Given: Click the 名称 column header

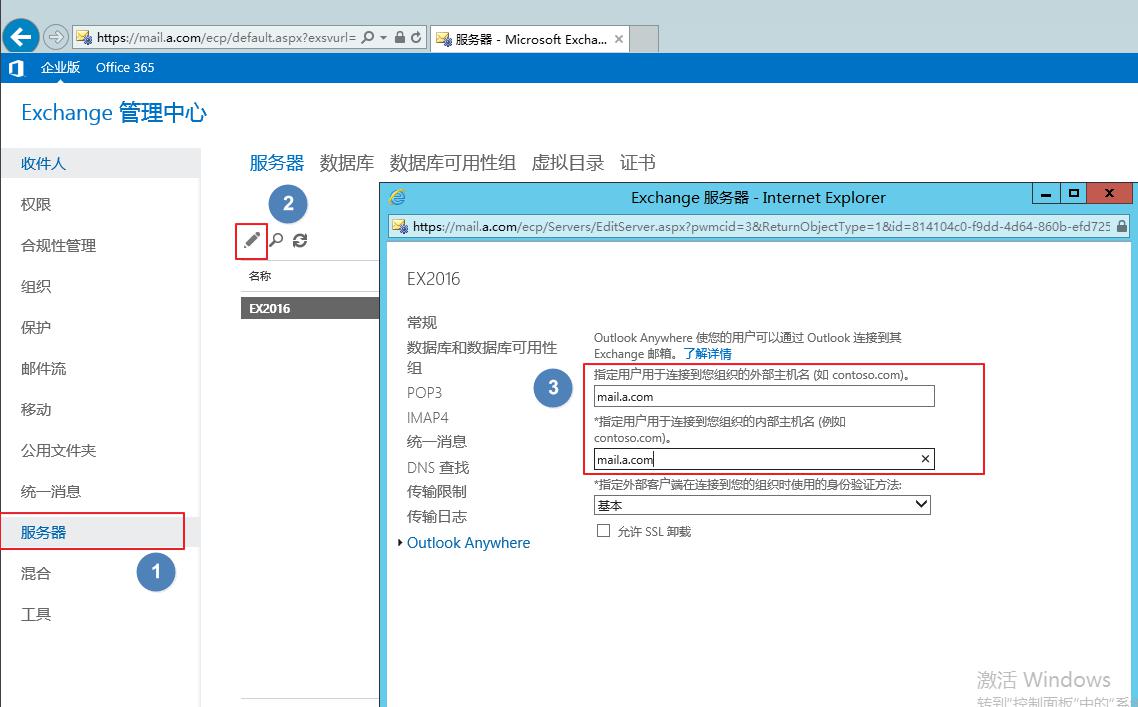Looking at the screenshot, I should tap(260, 276).
